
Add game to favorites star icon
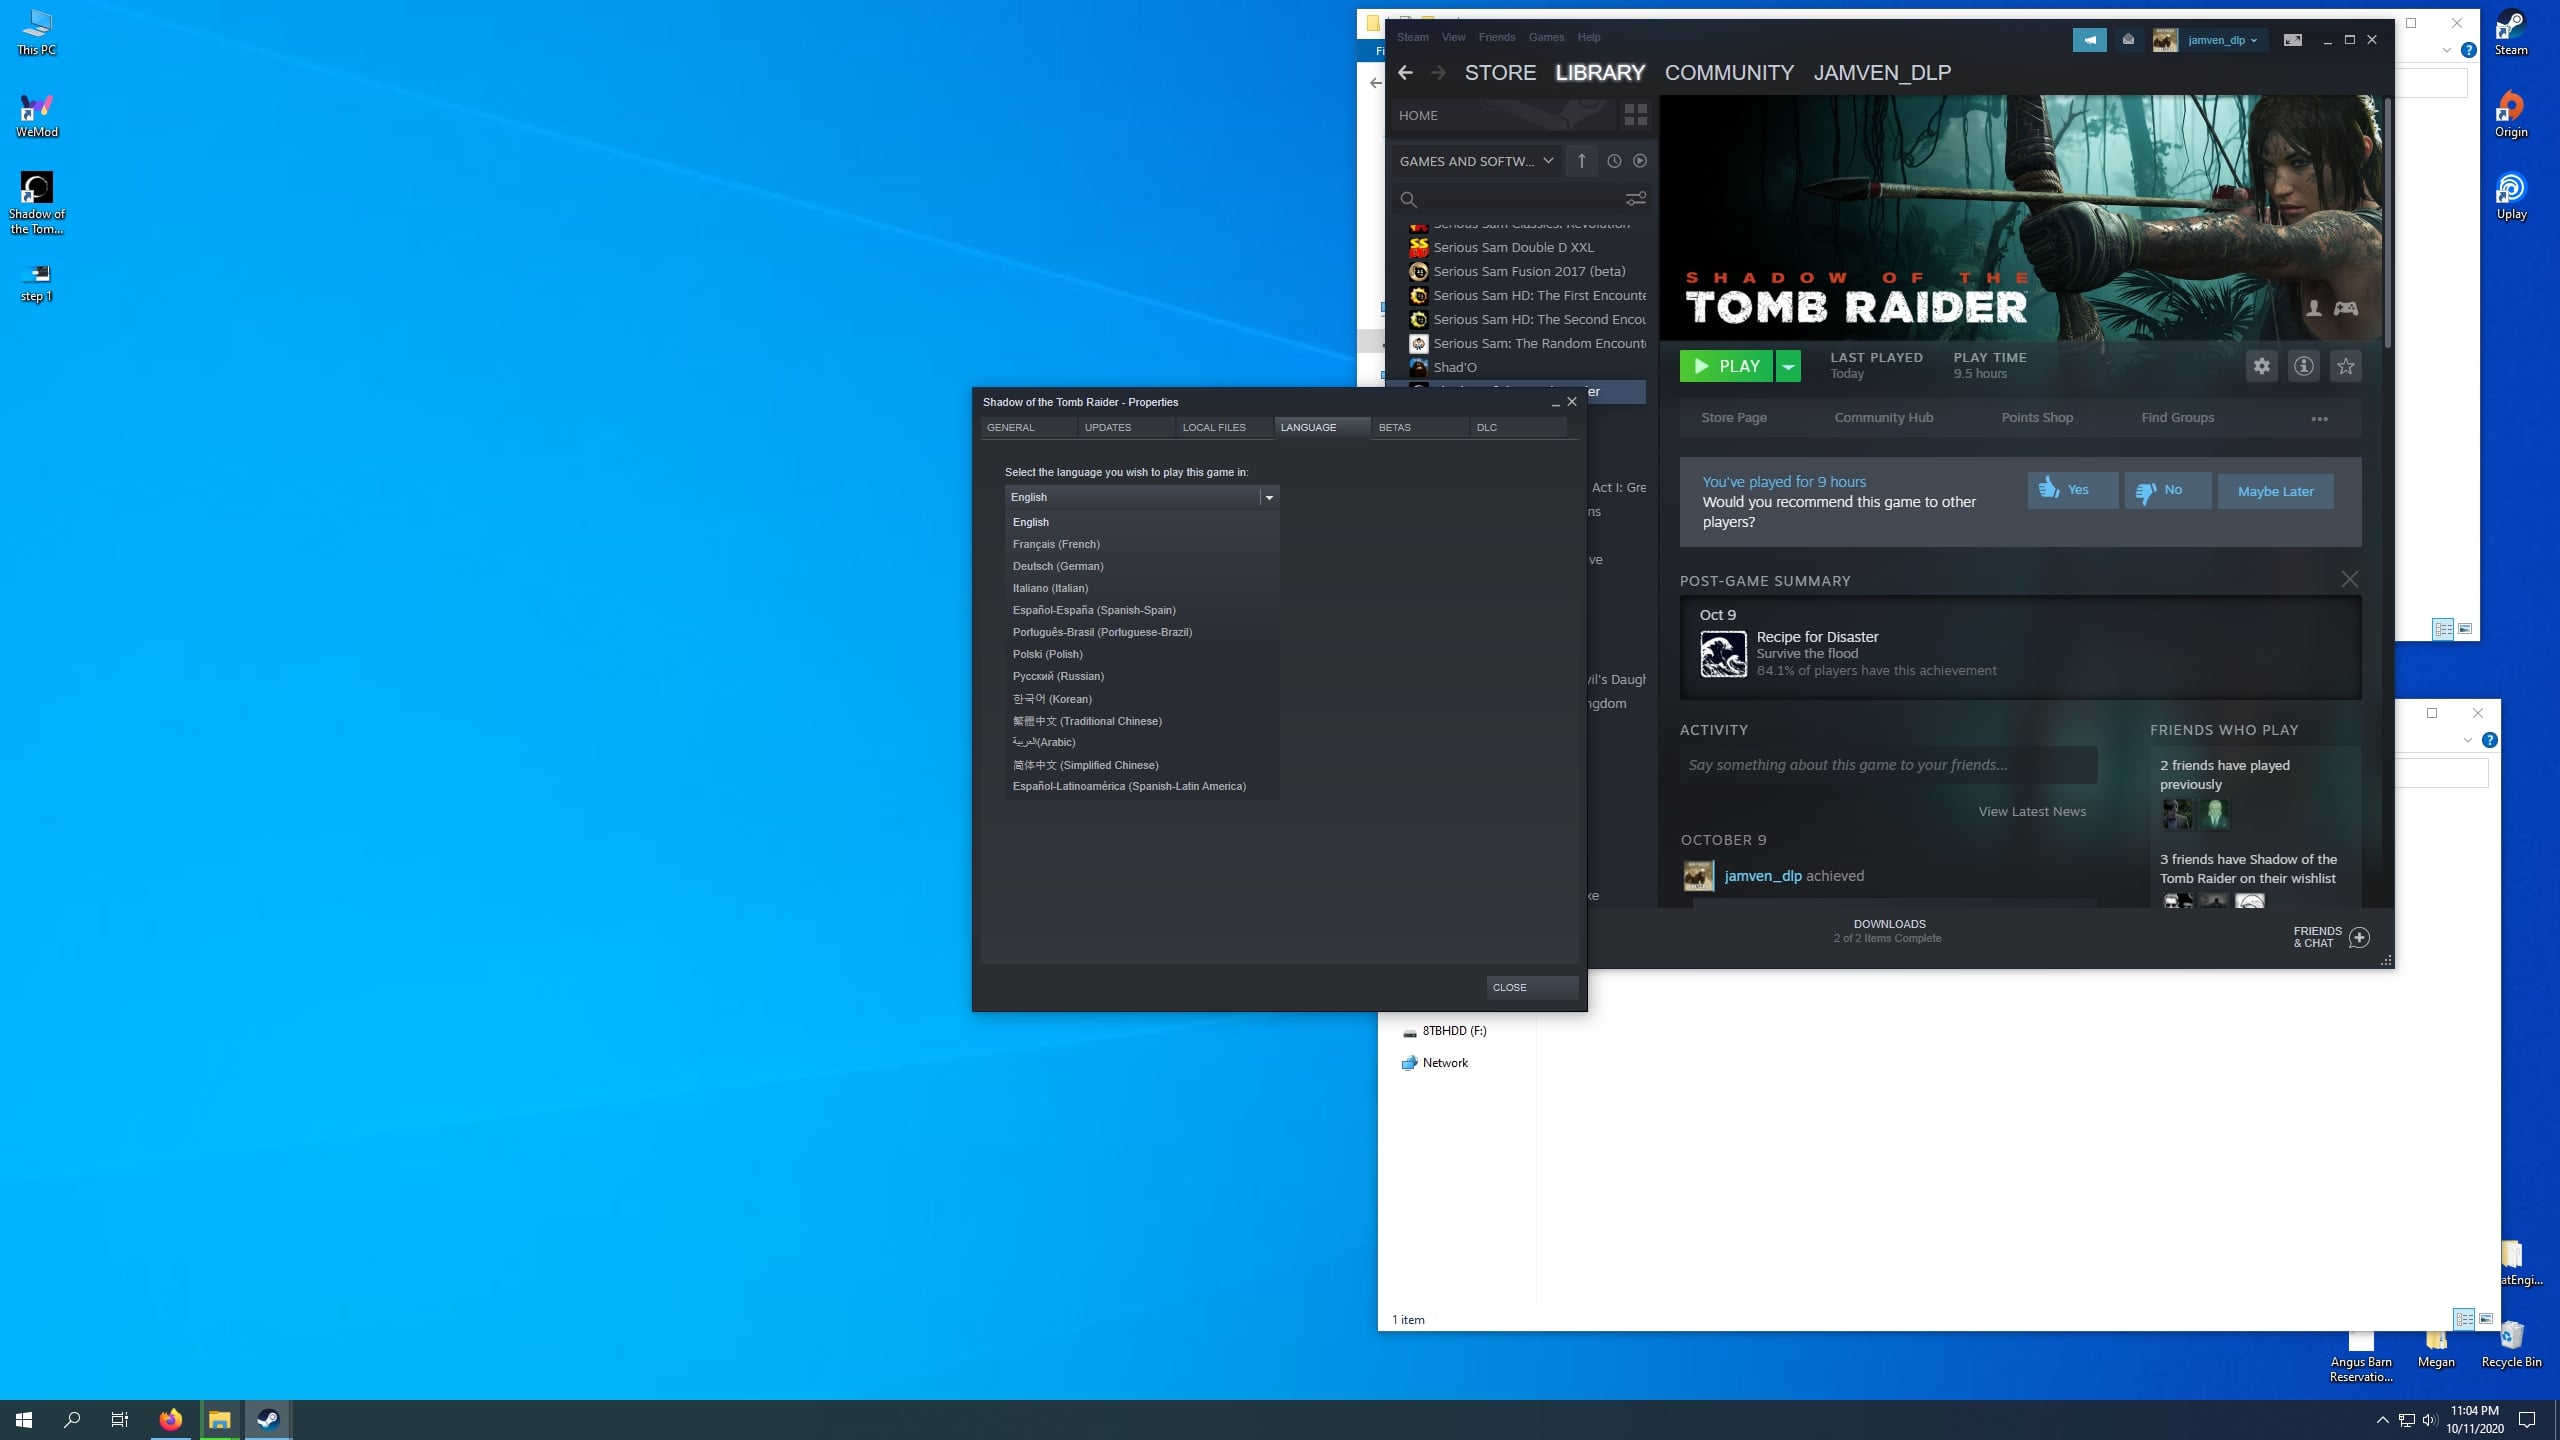(x=2345, y=366)
